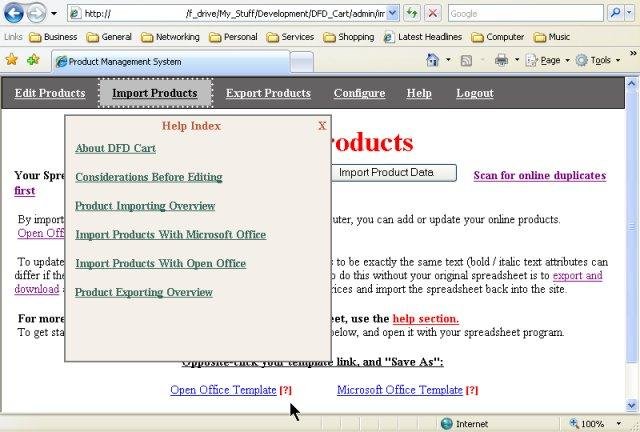Click help marker beside Microsoft Office Template
The width and height of the screenshot is (640, 432).
(472, 390)
